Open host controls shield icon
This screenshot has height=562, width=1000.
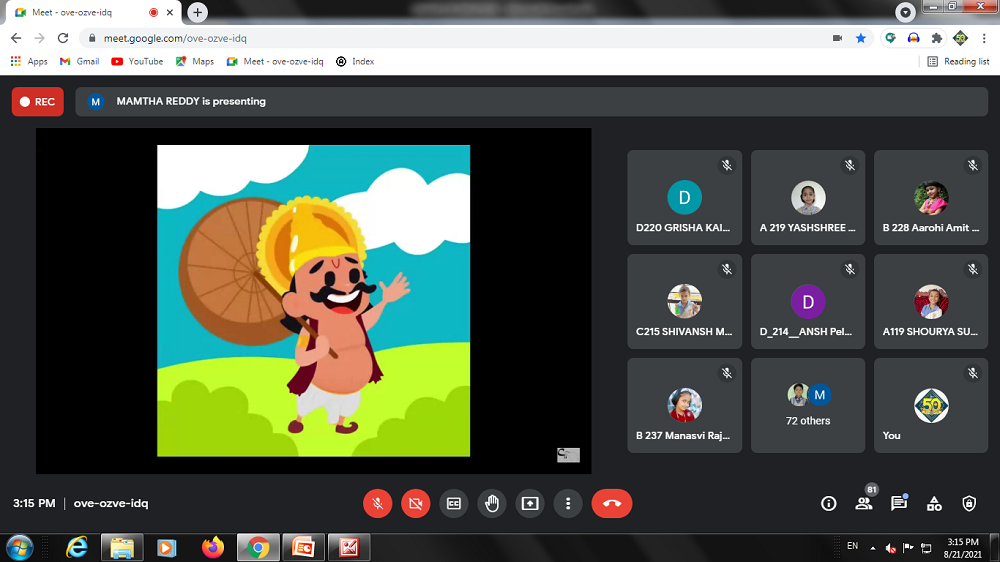point(968,504)
